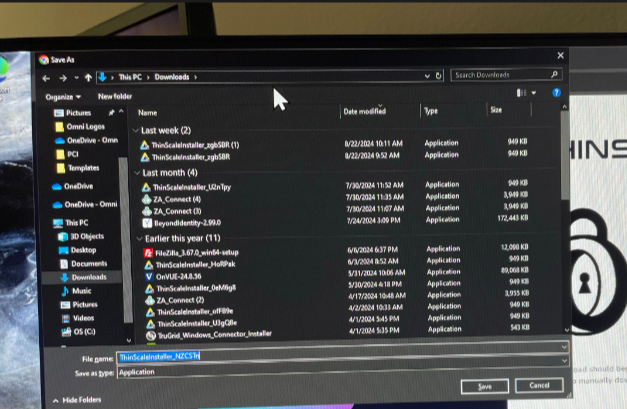The width and height of the screenshot is (627, 409).
Task: Select ThinScaleInstaller_zgbSBR (1) file icon
Action: click(145, 145)
